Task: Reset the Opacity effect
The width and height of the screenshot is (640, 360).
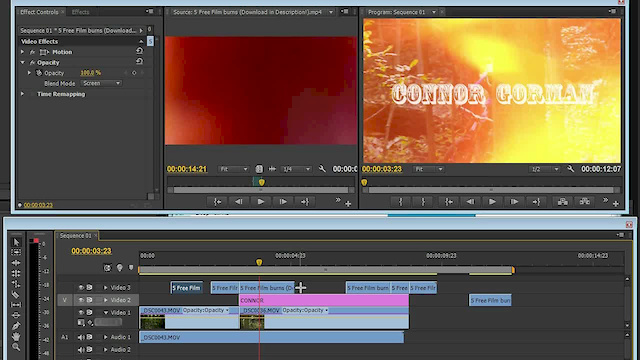Action: 140,62
